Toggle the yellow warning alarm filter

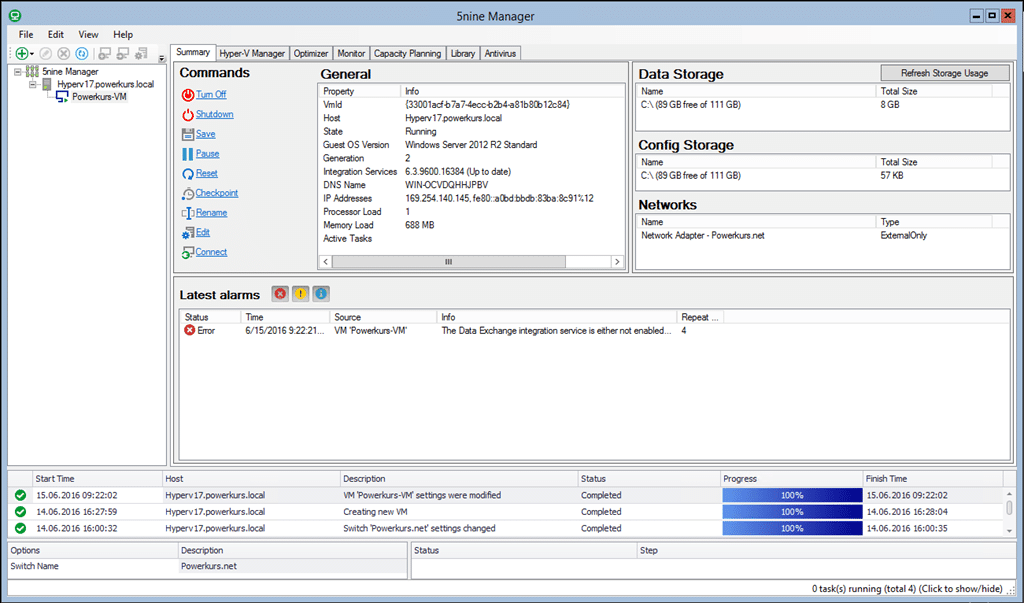point(300,294)
